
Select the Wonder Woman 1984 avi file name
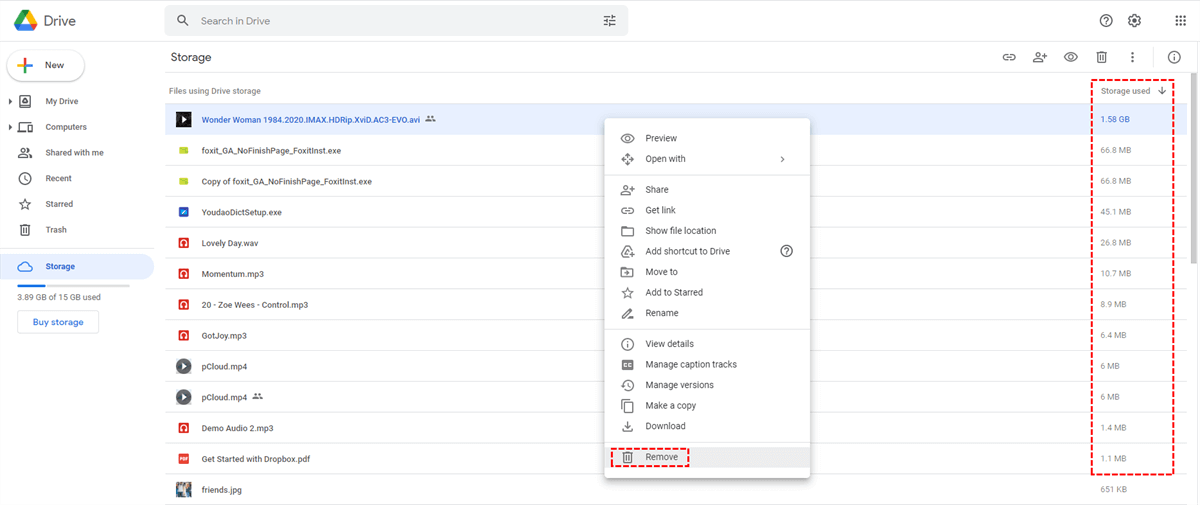click(x=311, y=119)
